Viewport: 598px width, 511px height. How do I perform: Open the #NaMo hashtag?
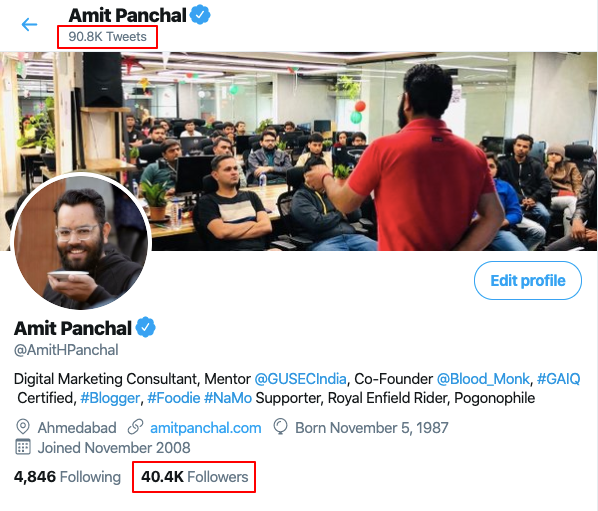click(x=228, y=398)
